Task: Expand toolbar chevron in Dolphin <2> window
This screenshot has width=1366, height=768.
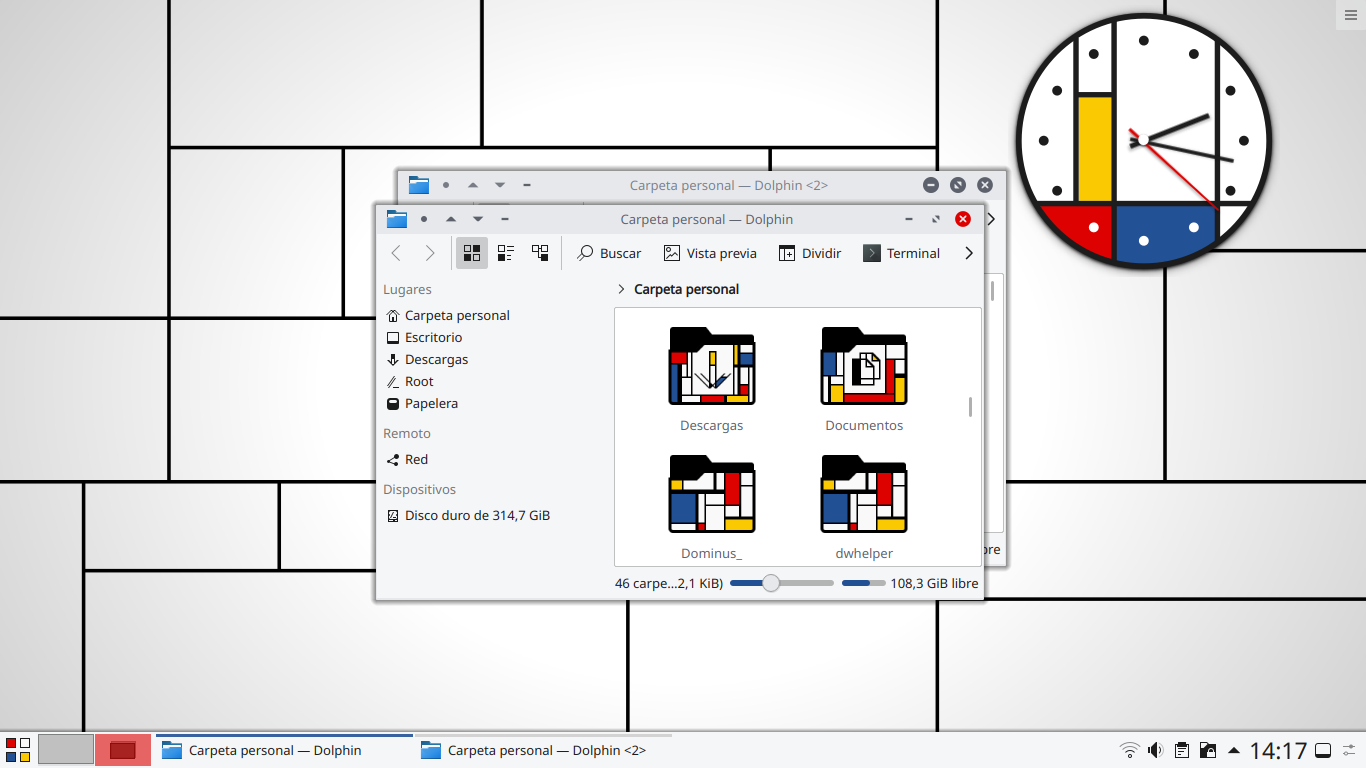Action: [992, 219]
